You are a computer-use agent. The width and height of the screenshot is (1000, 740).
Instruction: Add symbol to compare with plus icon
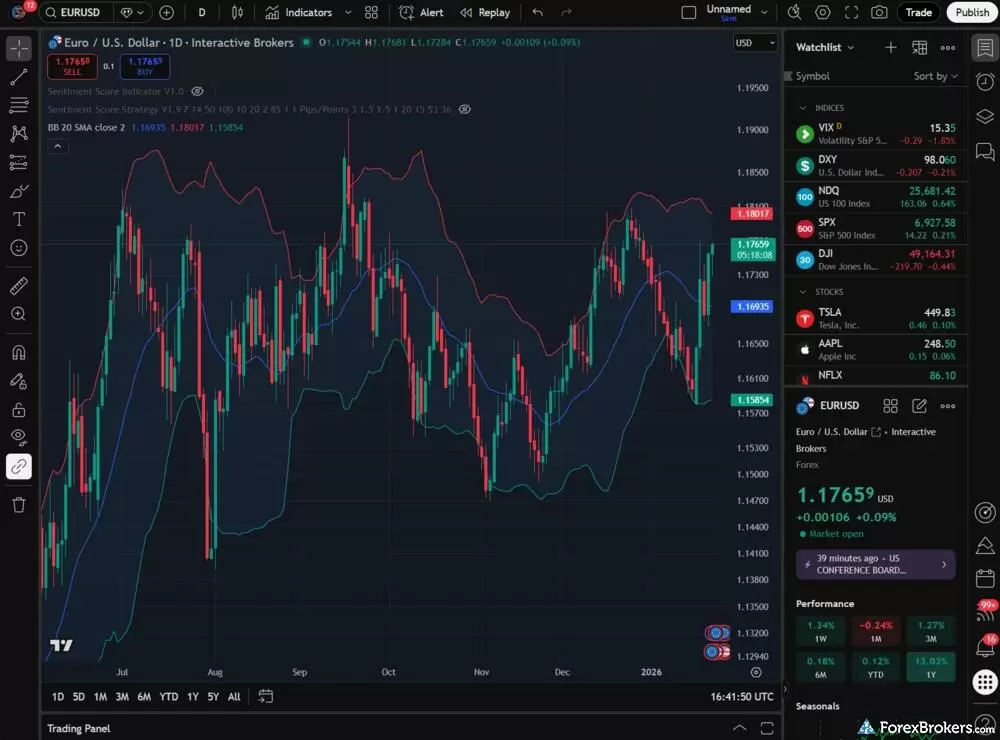(x=166, y=12)
